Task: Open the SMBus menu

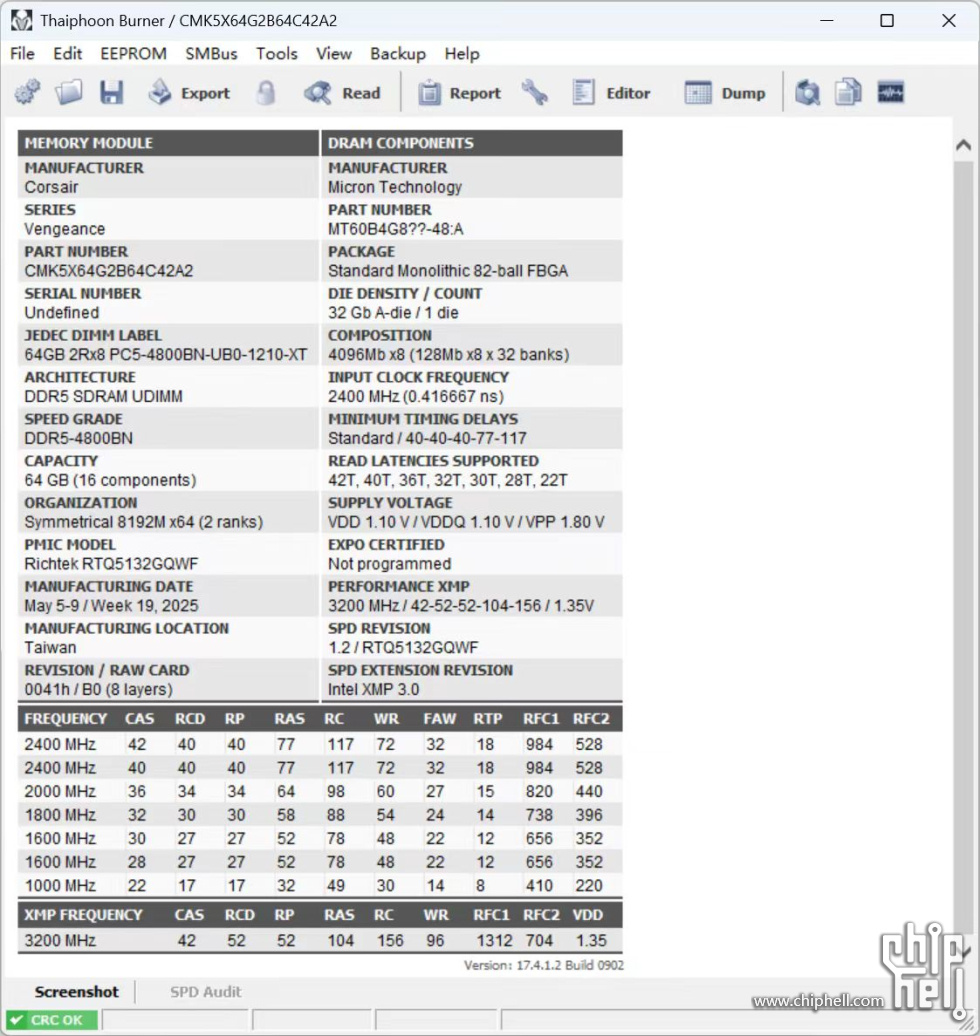Action: tap(211, 54)
